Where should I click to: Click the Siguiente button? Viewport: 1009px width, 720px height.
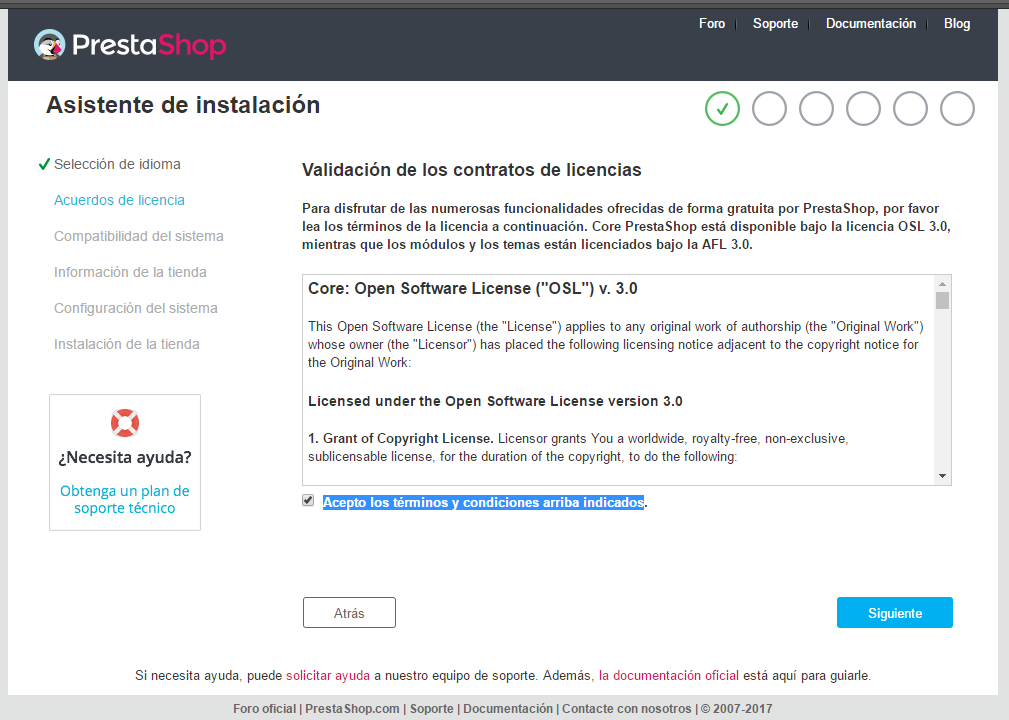pyautogui.click(x=894, y=613)
